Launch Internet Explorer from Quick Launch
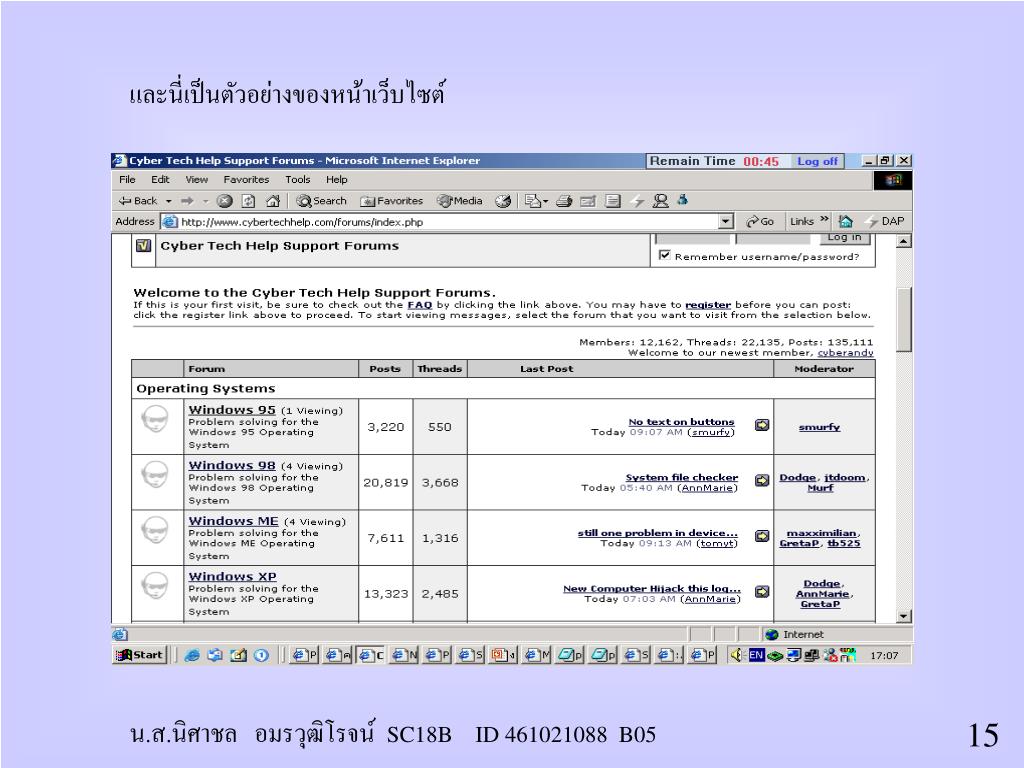 pyautogui.click(x=191, y=655)
